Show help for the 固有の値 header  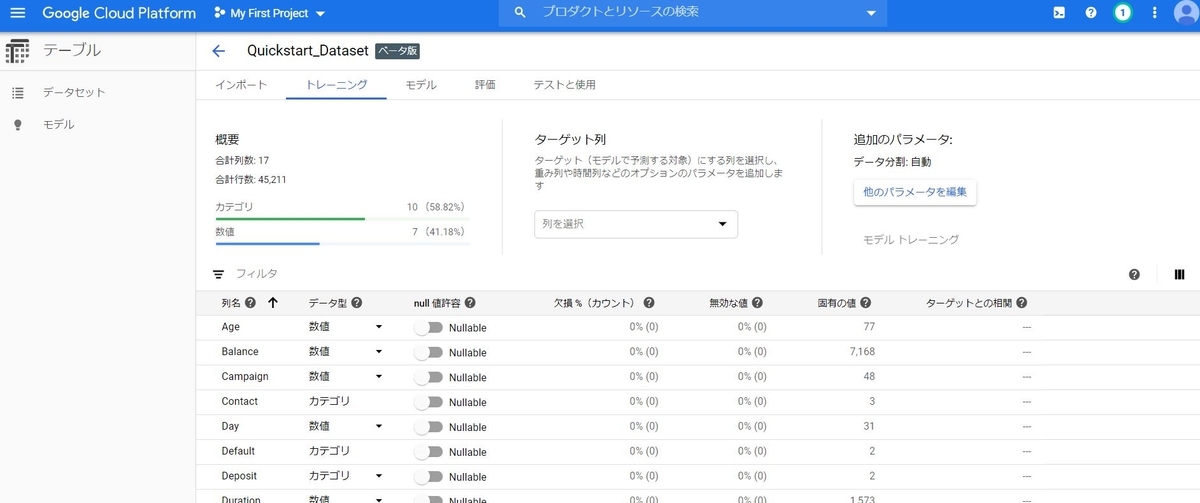point(865,303)
